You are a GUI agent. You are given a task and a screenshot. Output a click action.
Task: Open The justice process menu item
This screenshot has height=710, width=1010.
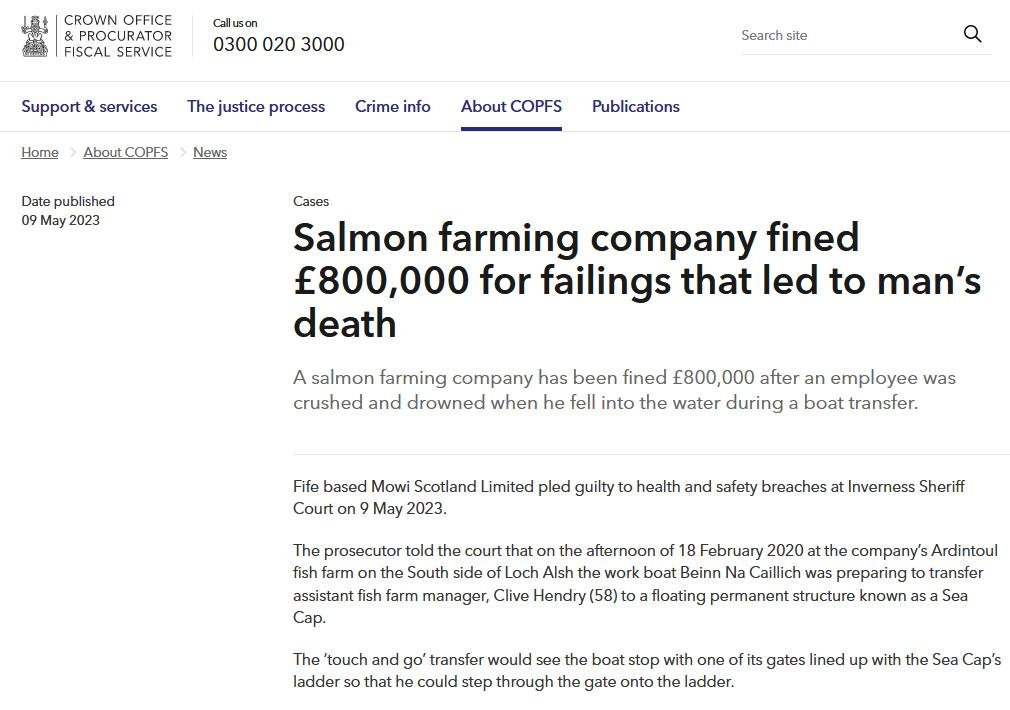click(x=256, y=106)
